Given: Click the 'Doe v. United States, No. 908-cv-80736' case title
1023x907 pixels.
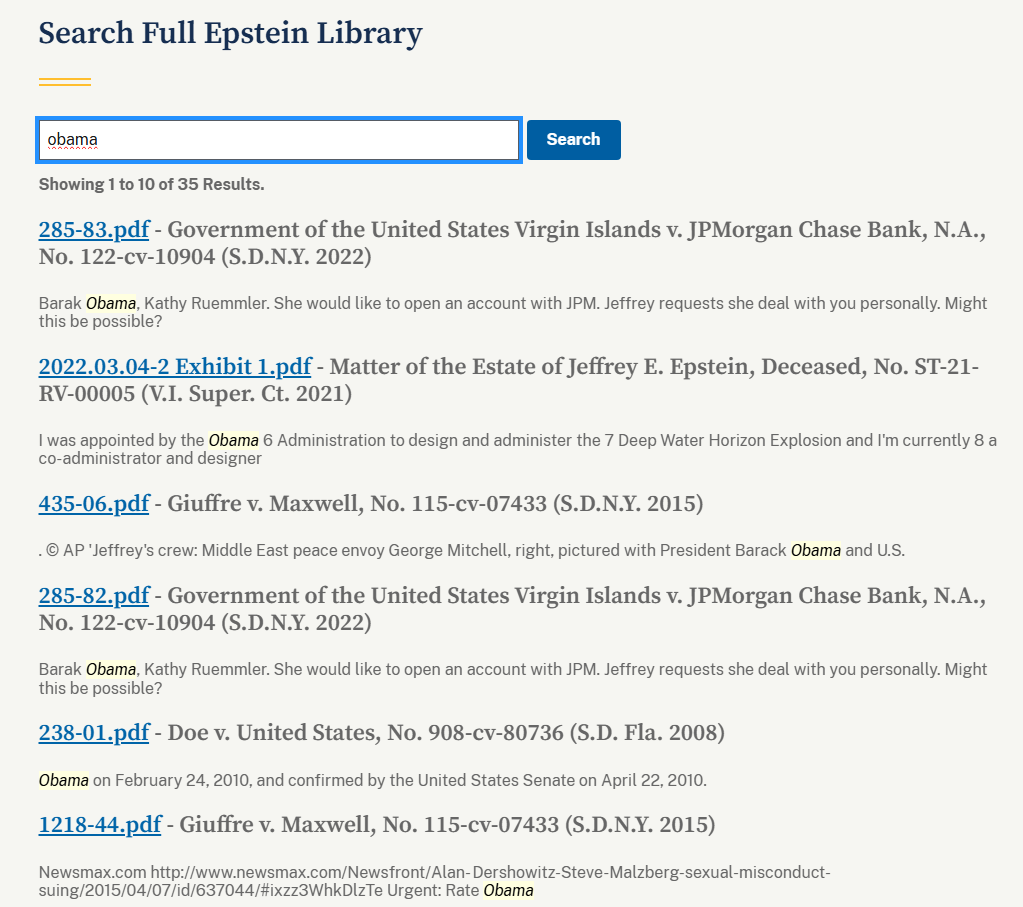Looking at the screenshot, I should click(446, 733).
